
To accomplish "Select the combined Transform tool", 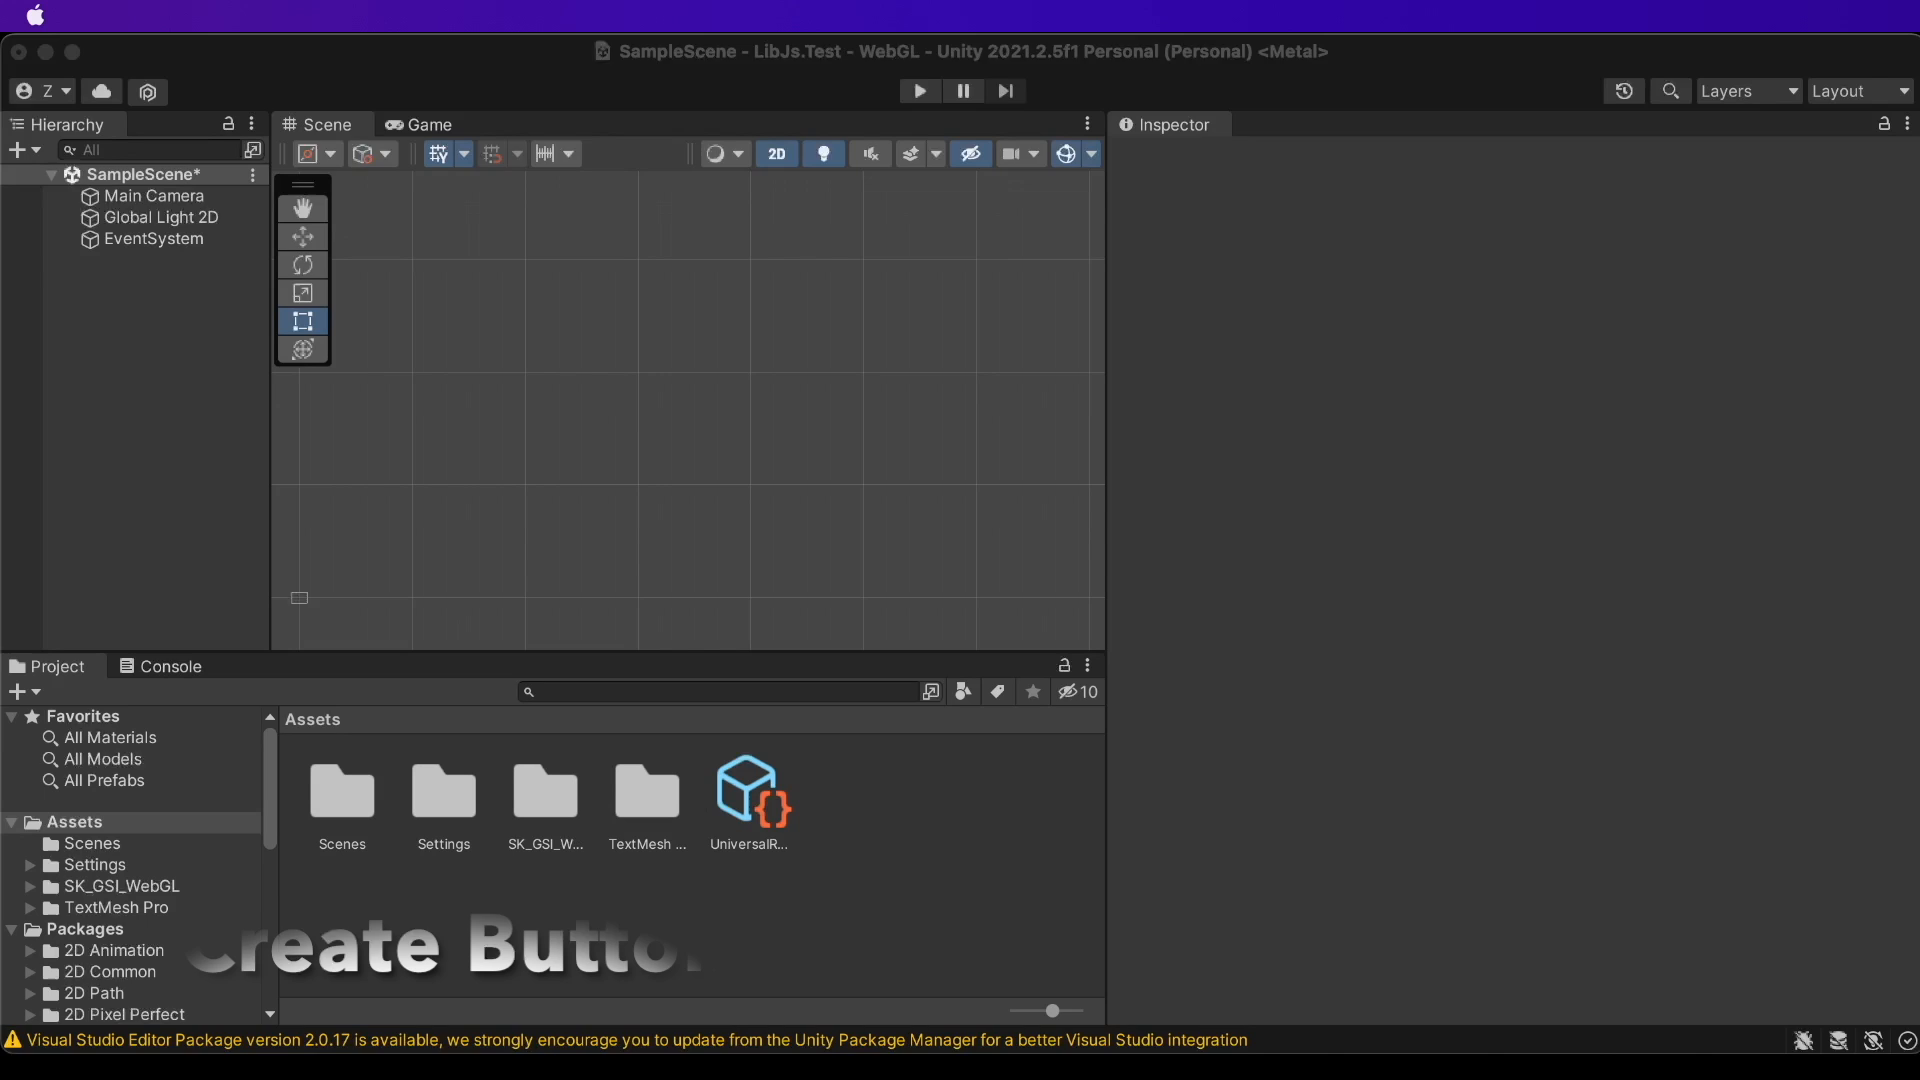I will click(x=303, y=349).
